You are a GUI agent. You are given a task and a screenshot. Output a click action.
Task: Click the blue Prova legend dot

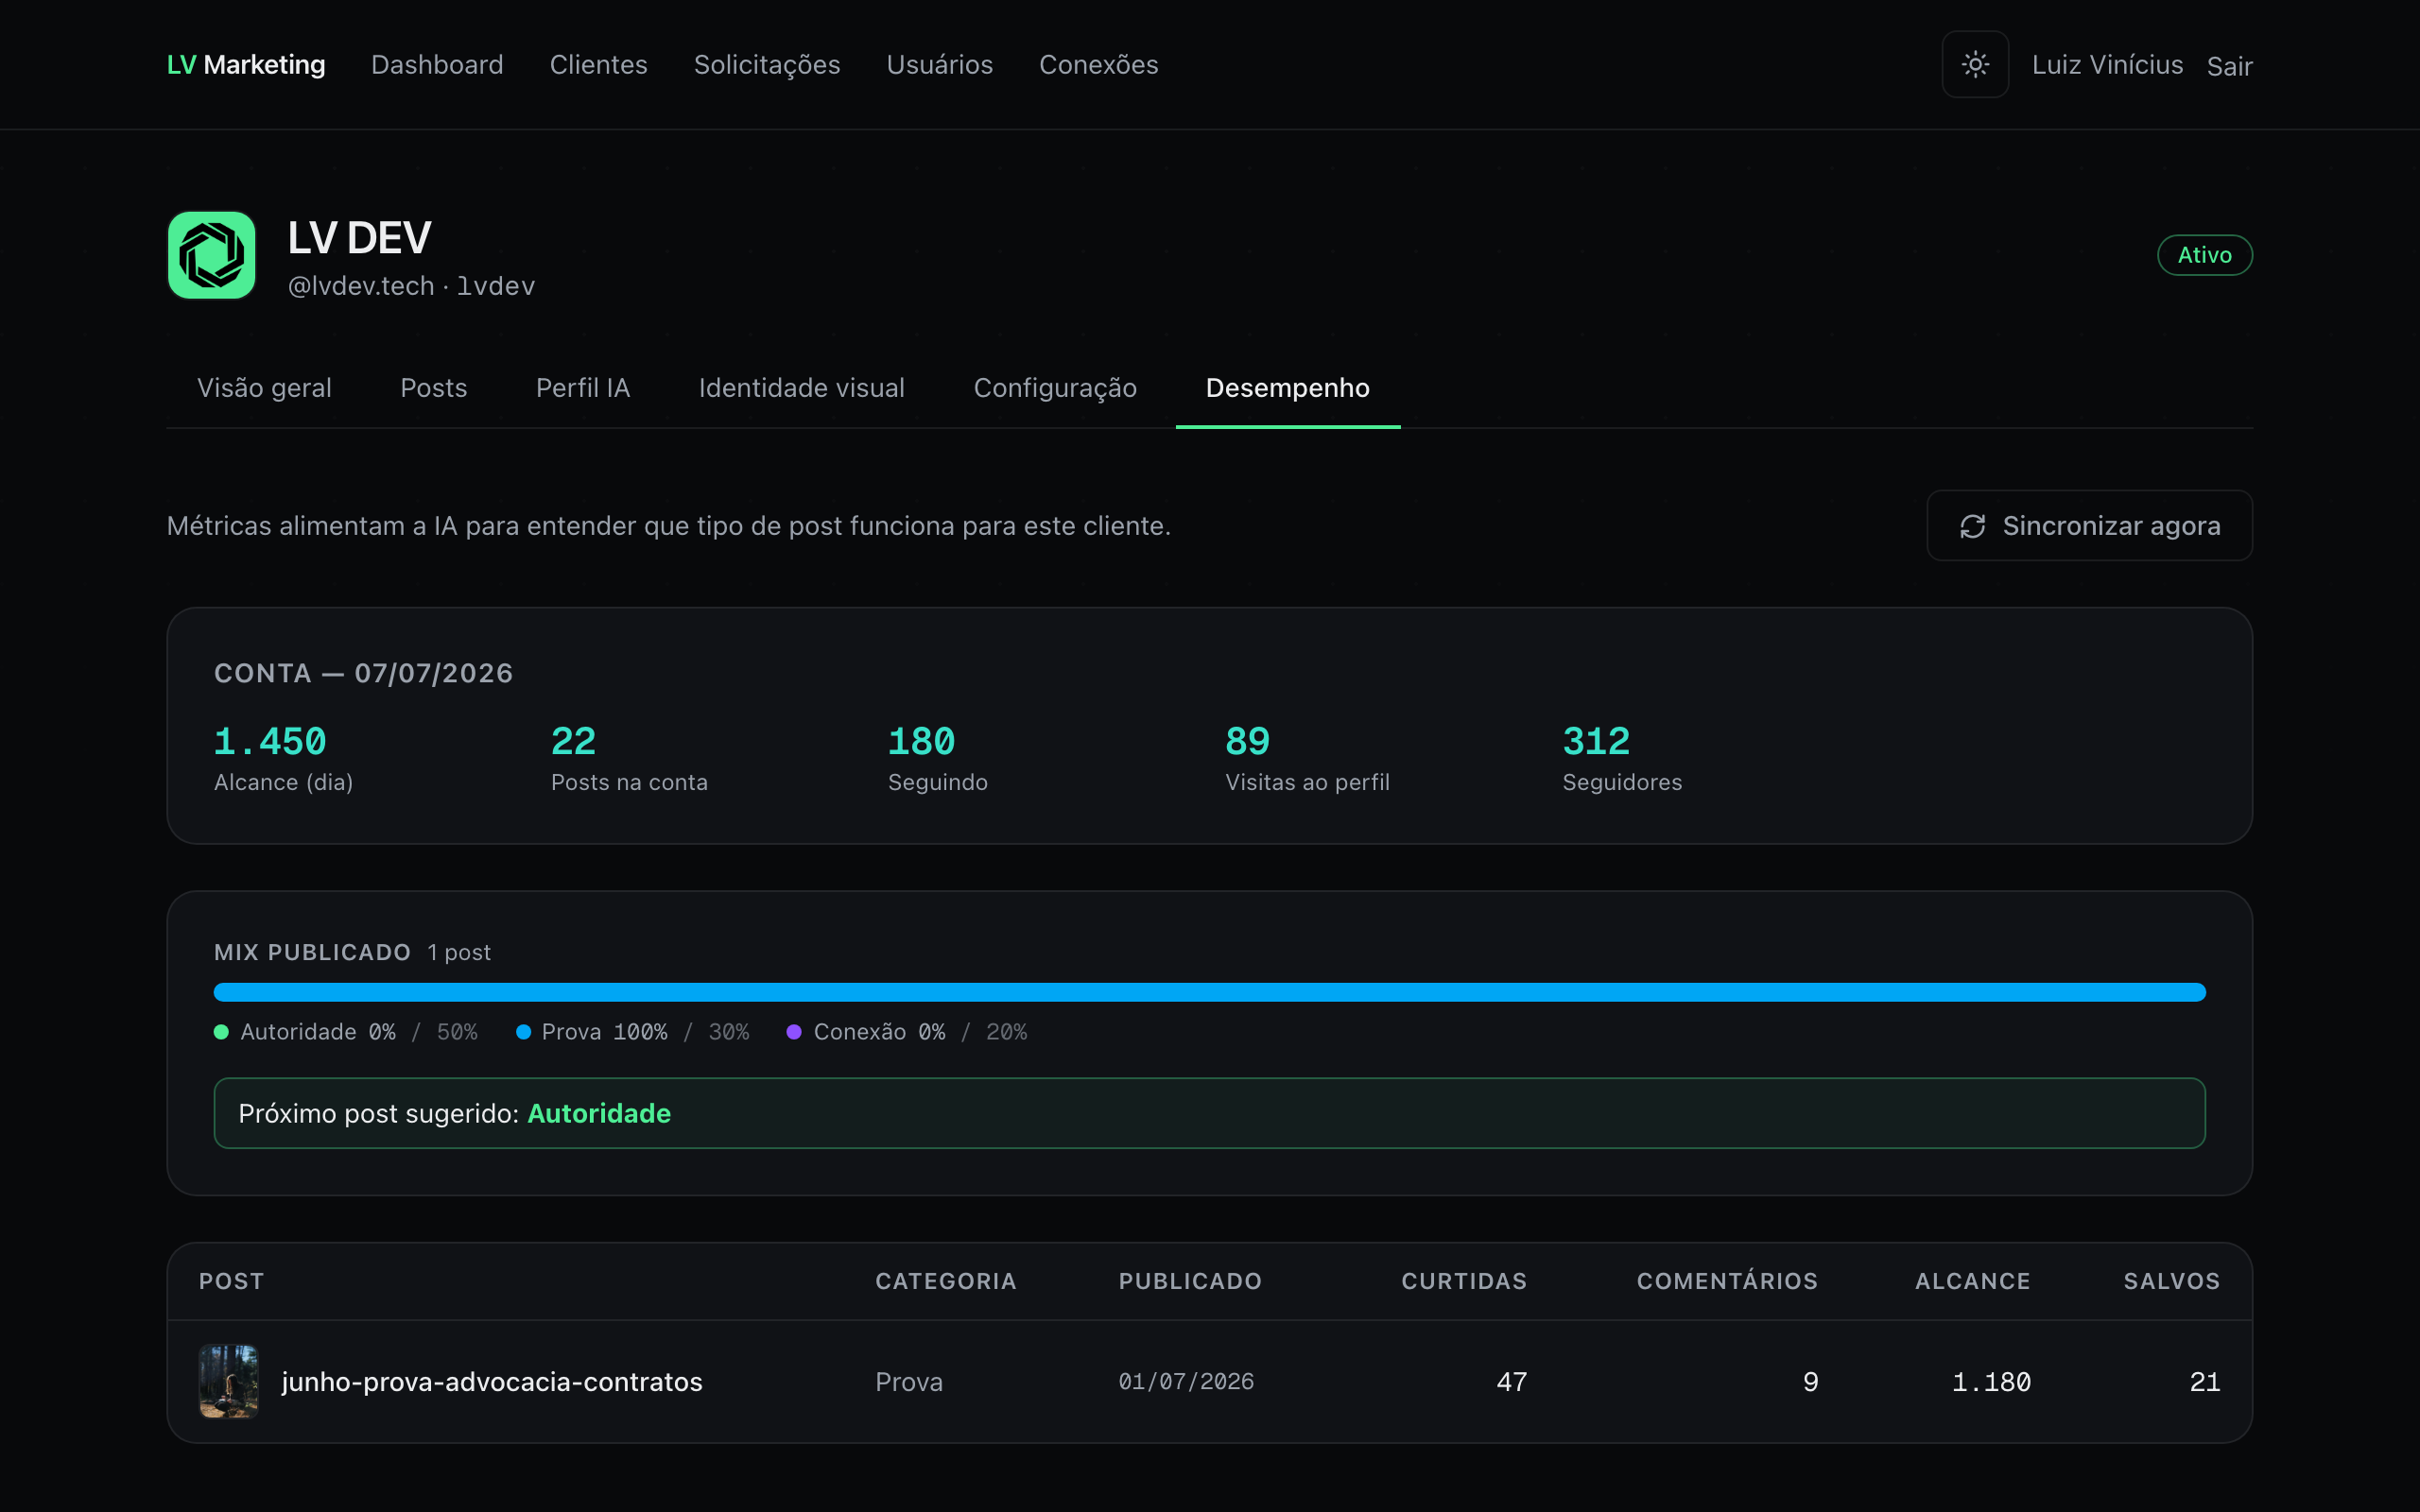pos(523,1032)
